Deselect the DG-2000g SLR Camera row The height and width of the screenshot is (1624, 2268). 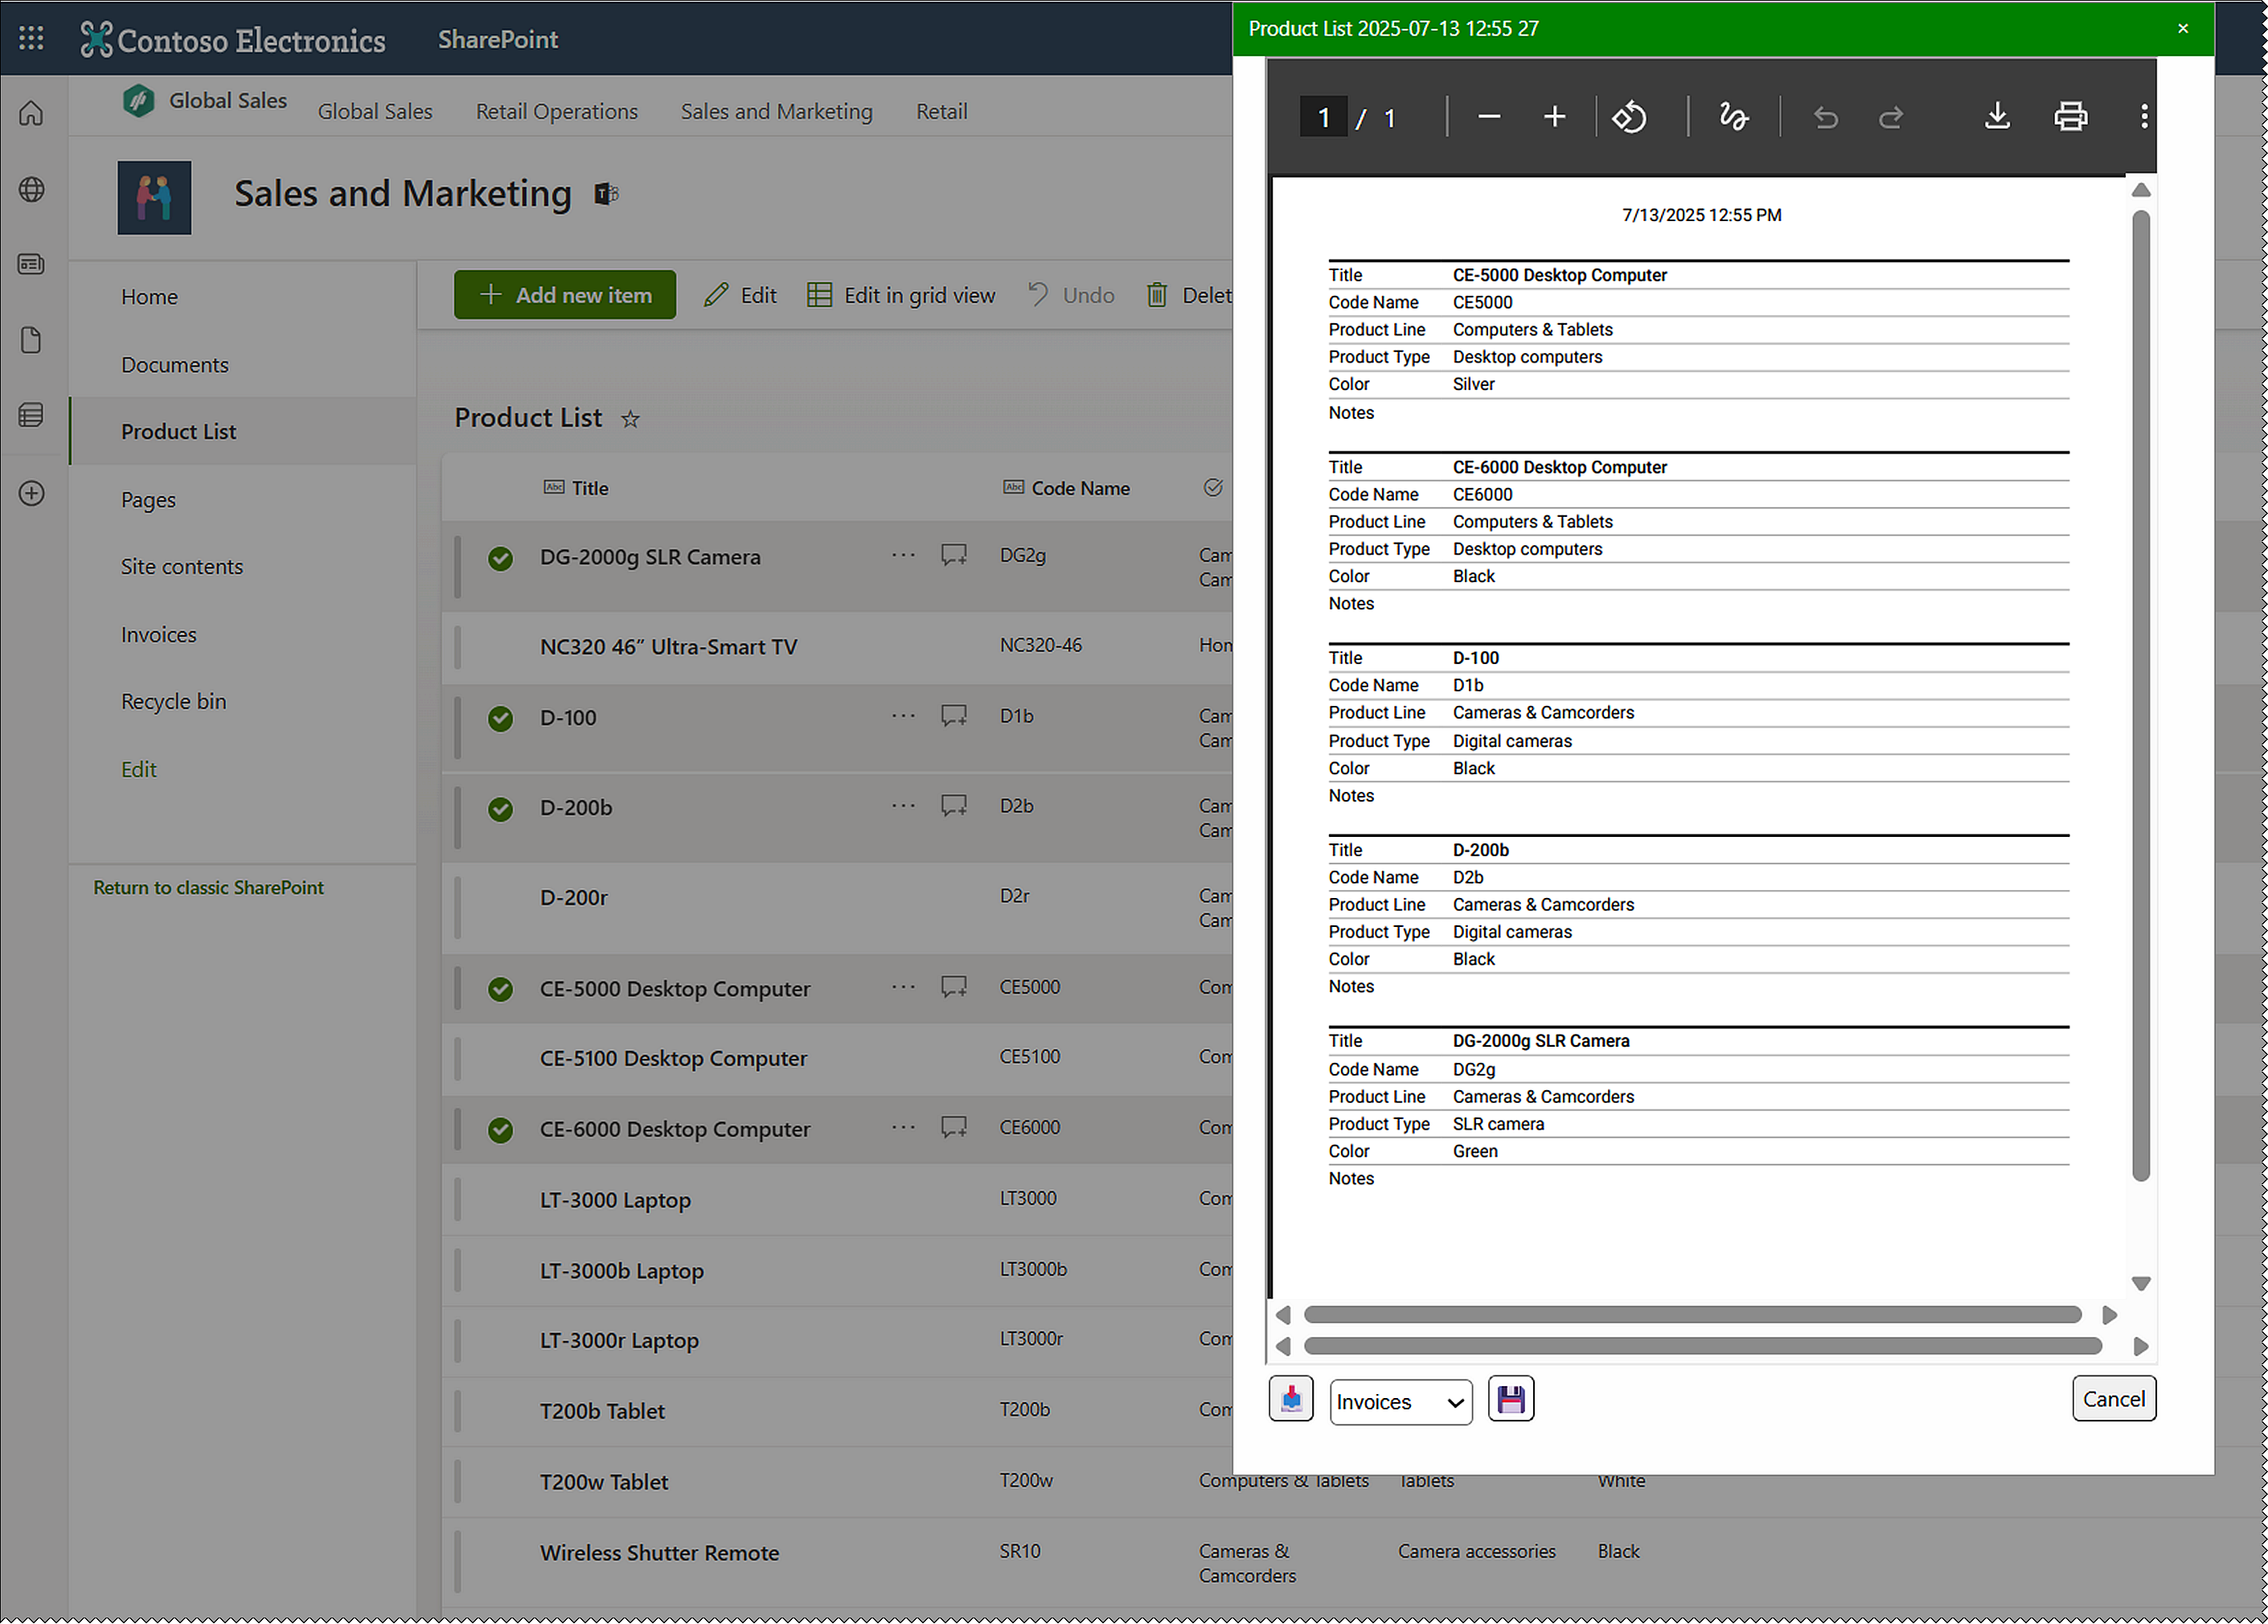500,558
